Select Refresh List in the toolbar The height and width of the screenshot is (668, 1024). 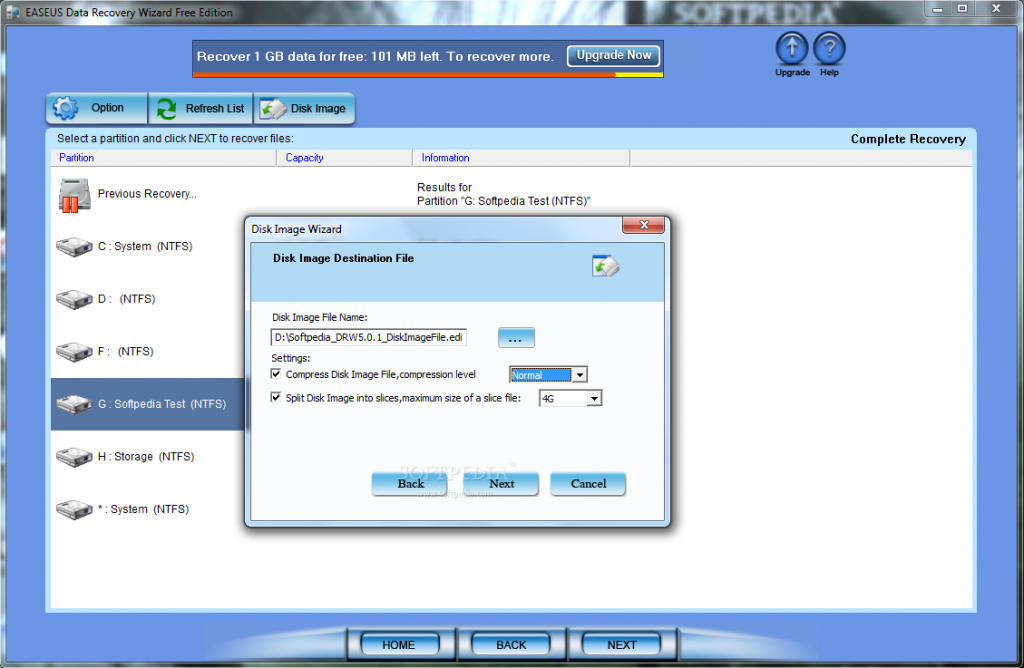point(200,108)
